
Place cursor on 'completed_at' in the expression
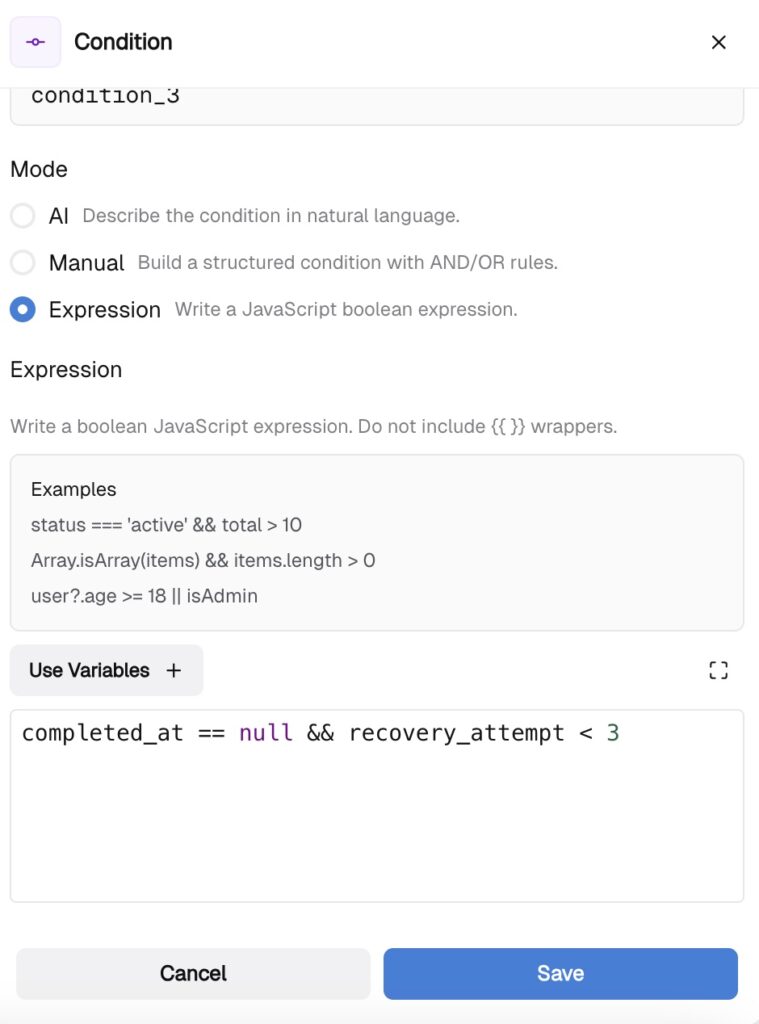[x=102, y=733]
